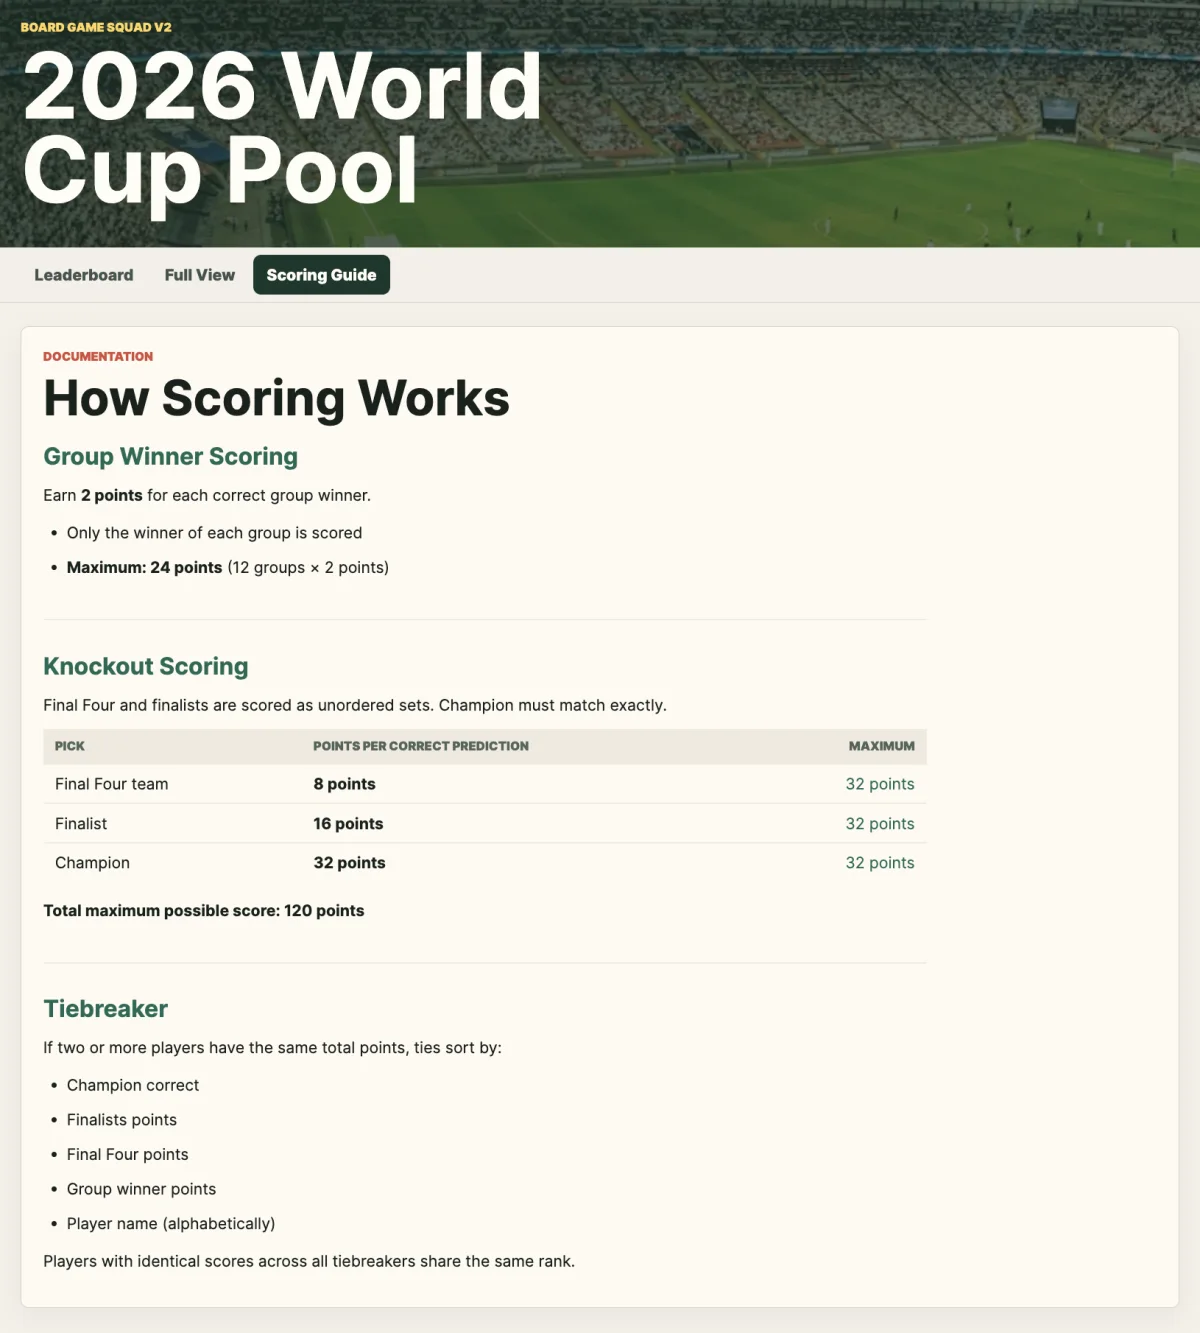Select the Final Four team row
Viewport: 1200px width, 1333px height.
pyautogui.click(x=485, y=784)
